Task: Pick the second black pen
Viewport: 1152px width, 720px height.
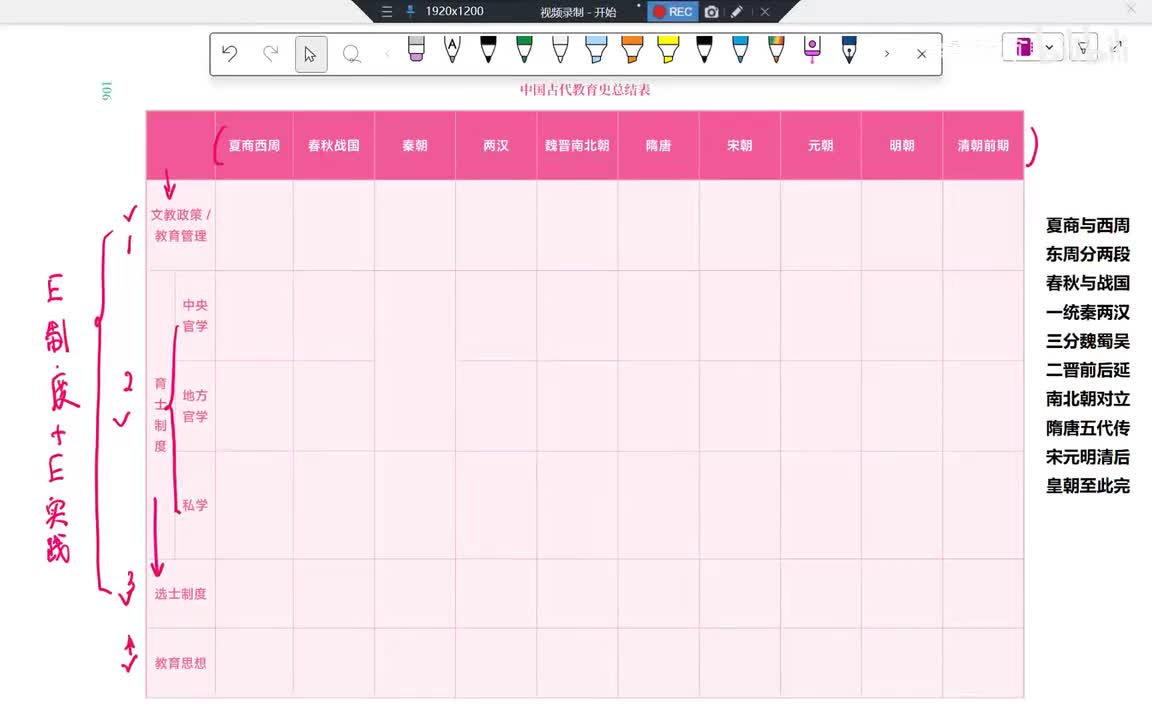Action: [704, 49]
